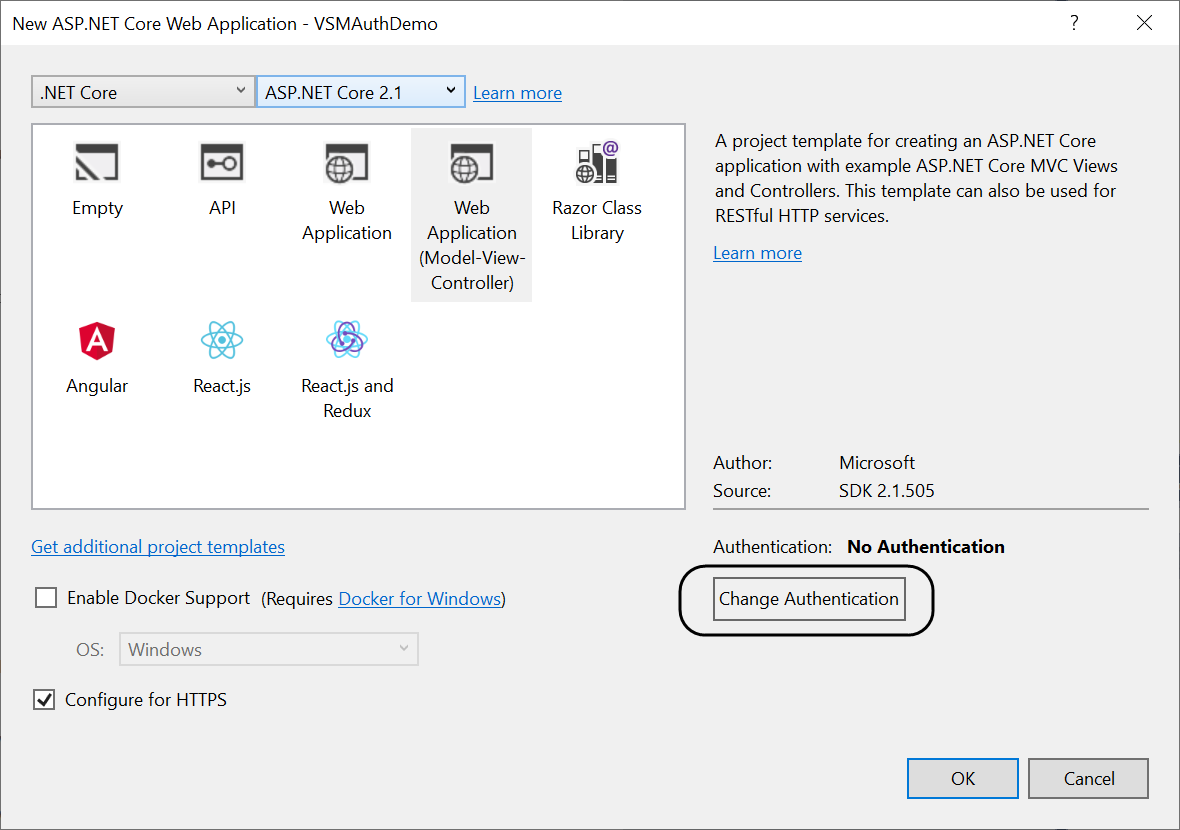
Task: Click the Change Authentication button
Action: pyautogui.click(x=808, y=599)
